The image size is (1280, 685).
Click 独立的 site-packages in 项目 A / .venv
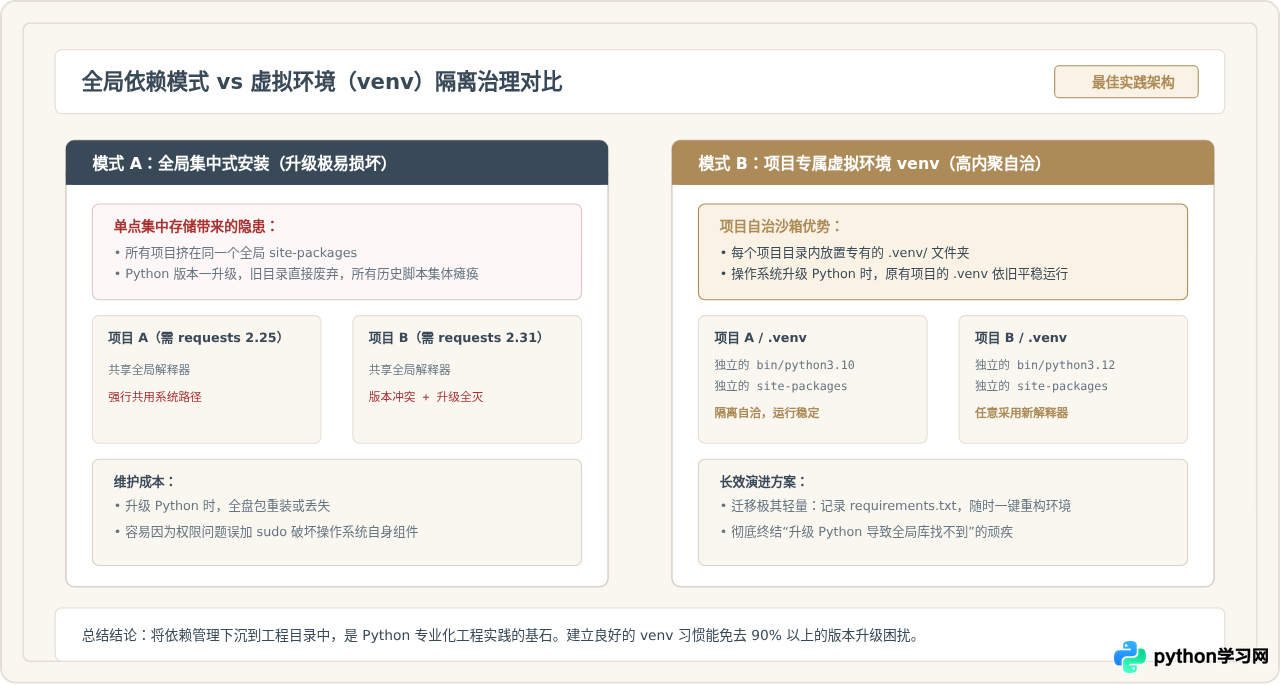[x=781, y=386]
